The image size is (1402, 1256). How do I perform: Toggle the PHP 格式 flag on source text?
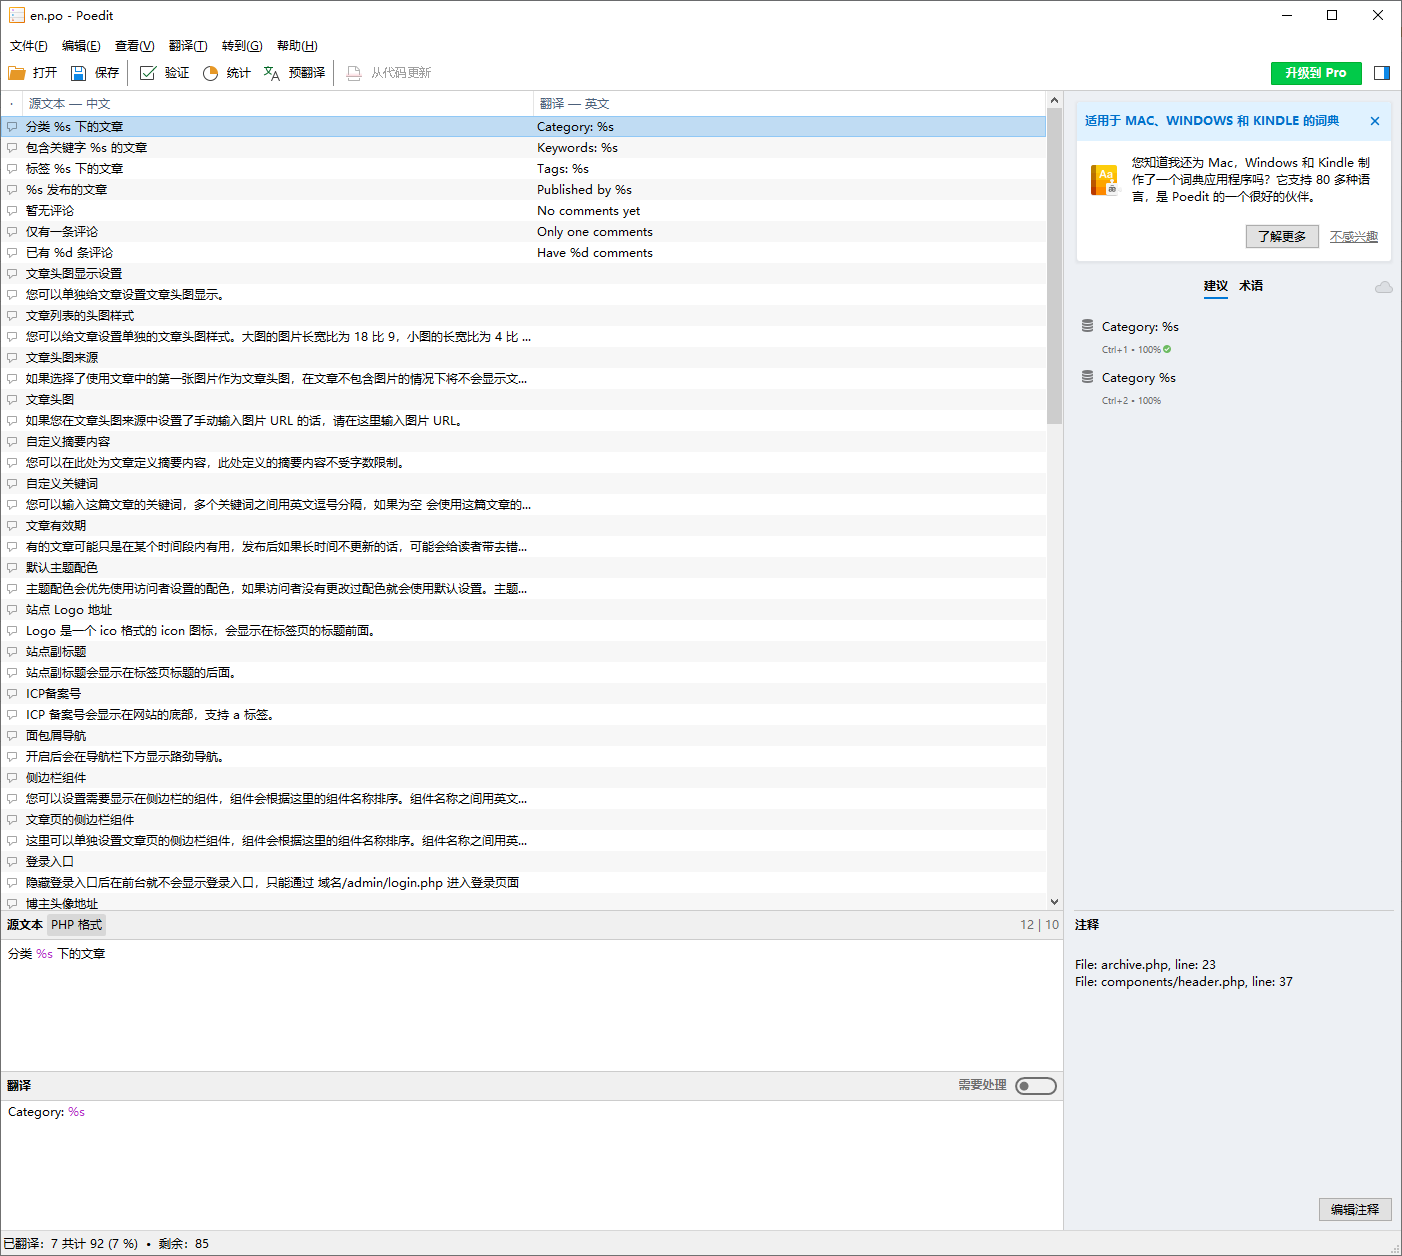(77, 925)
